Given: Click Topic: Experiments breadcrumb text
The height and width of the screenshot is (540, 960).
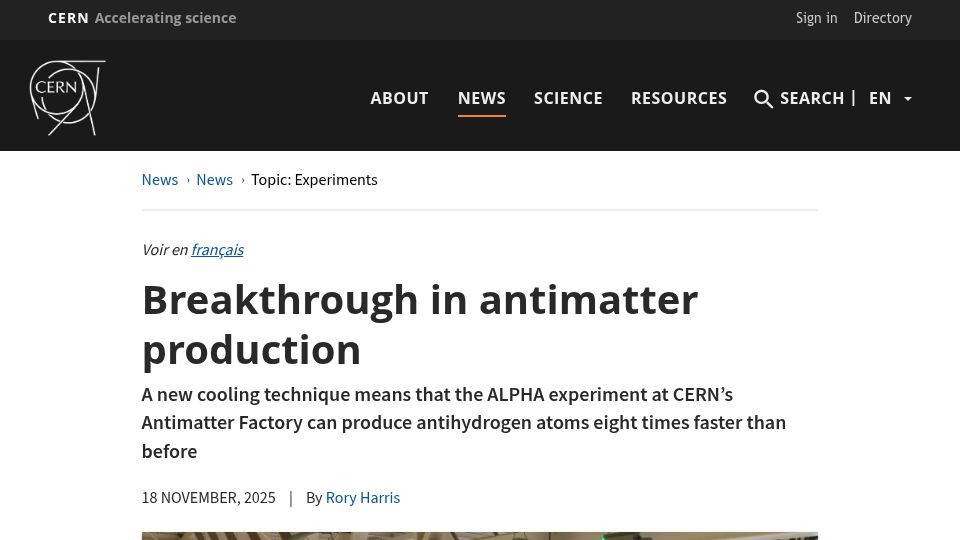Looking at the screenshot, I should pos(314,180).
